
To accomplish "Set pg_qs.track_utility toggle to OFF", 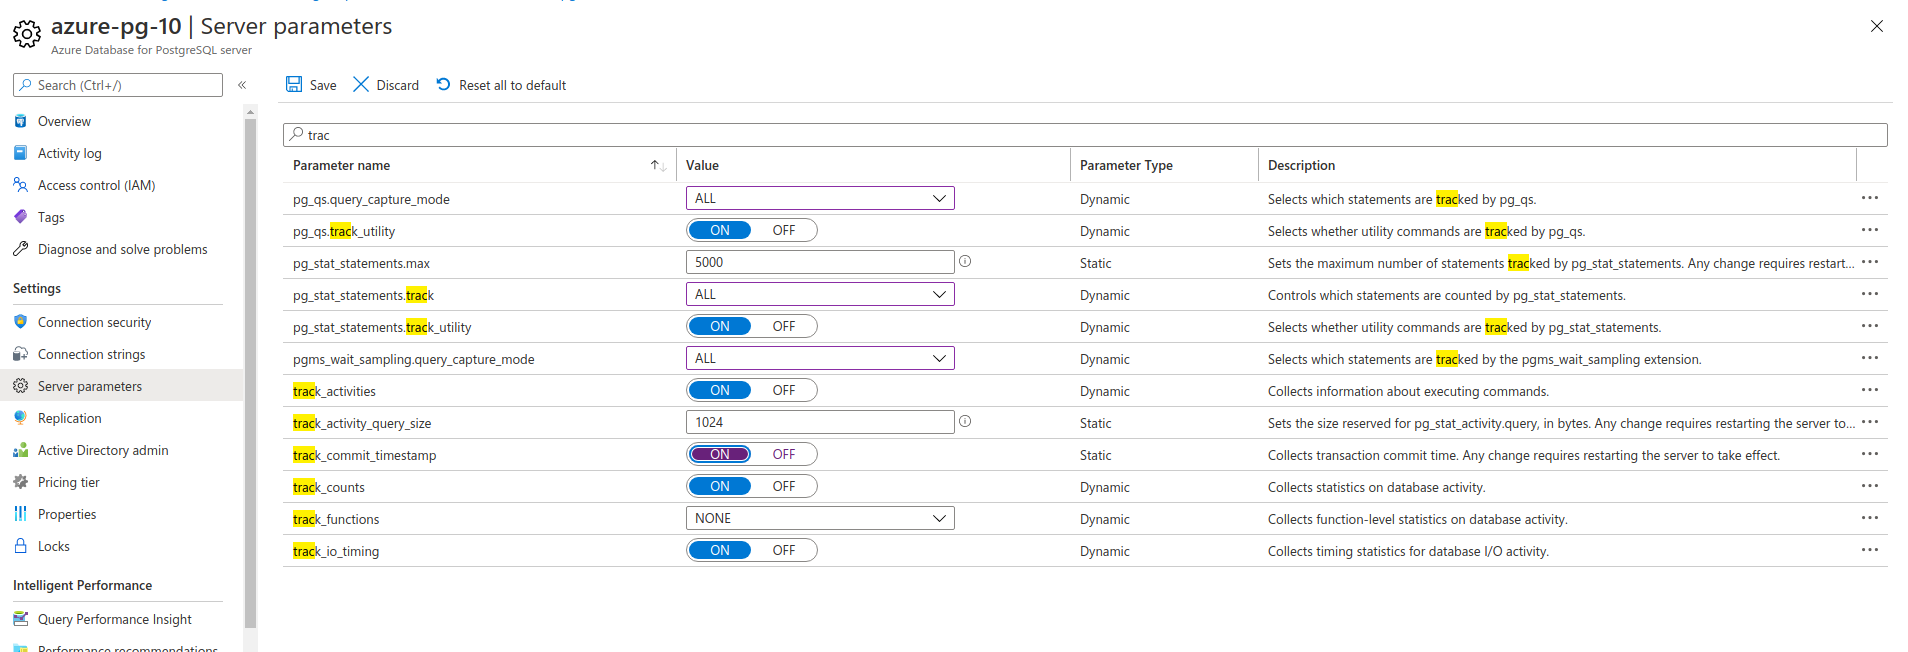I will pyautogui.click(x=784, y=231).
